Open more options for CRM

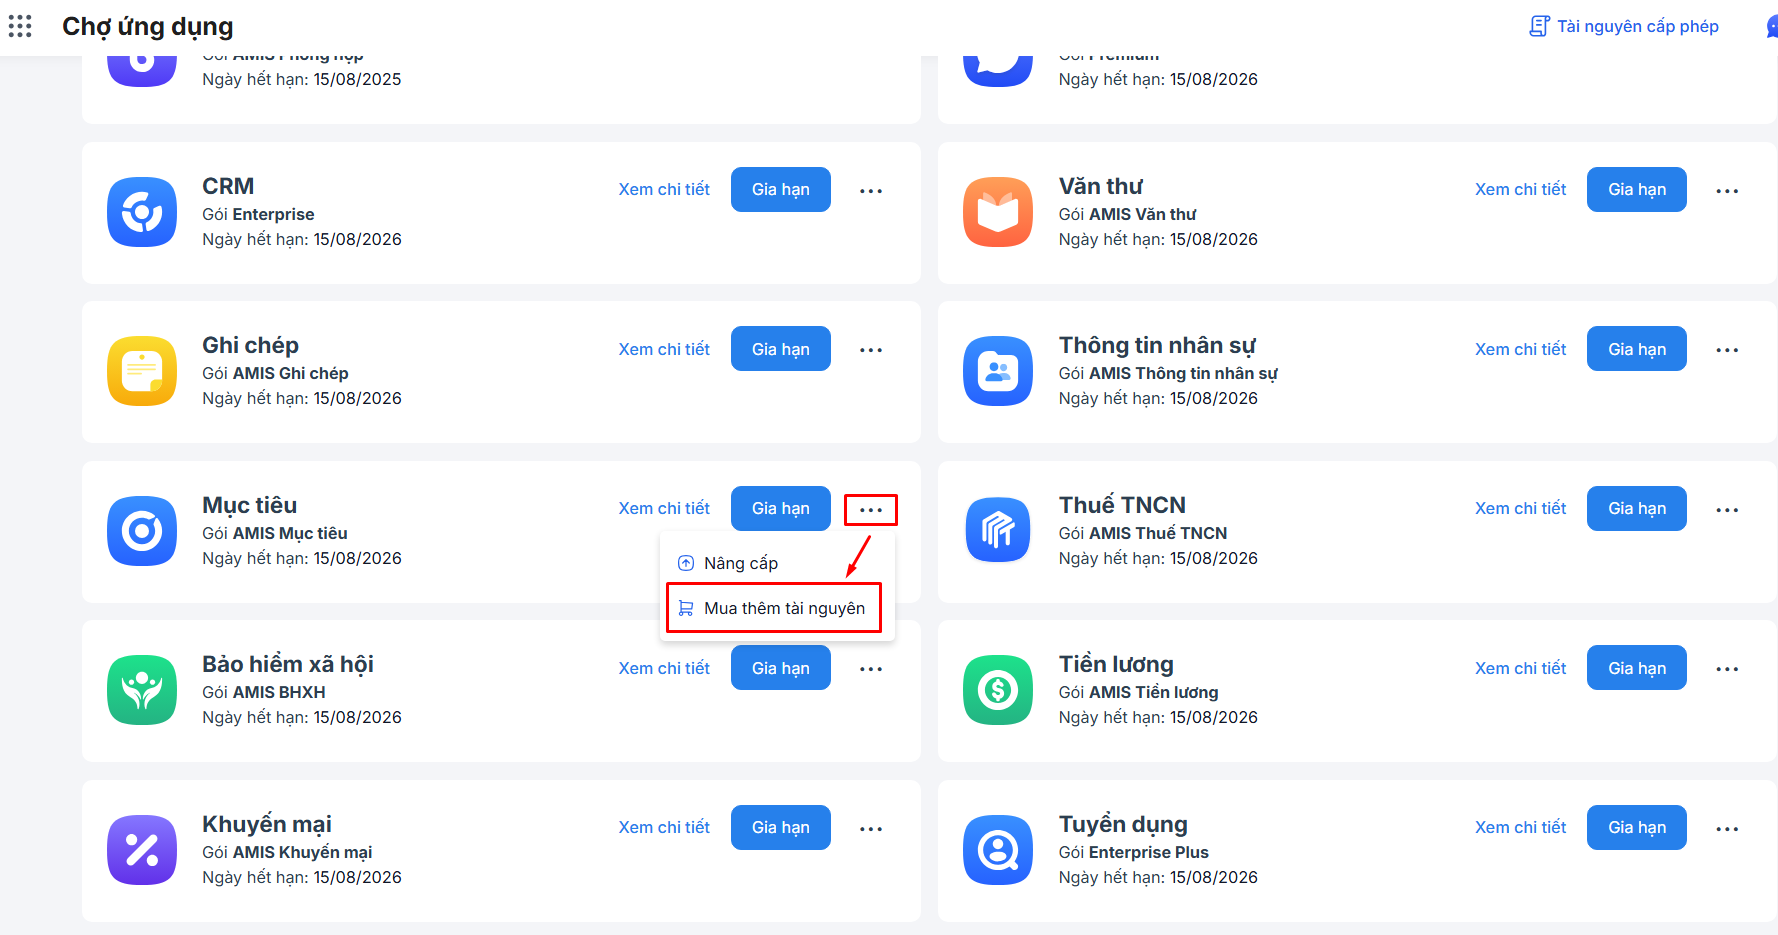(x=871, y=190)
